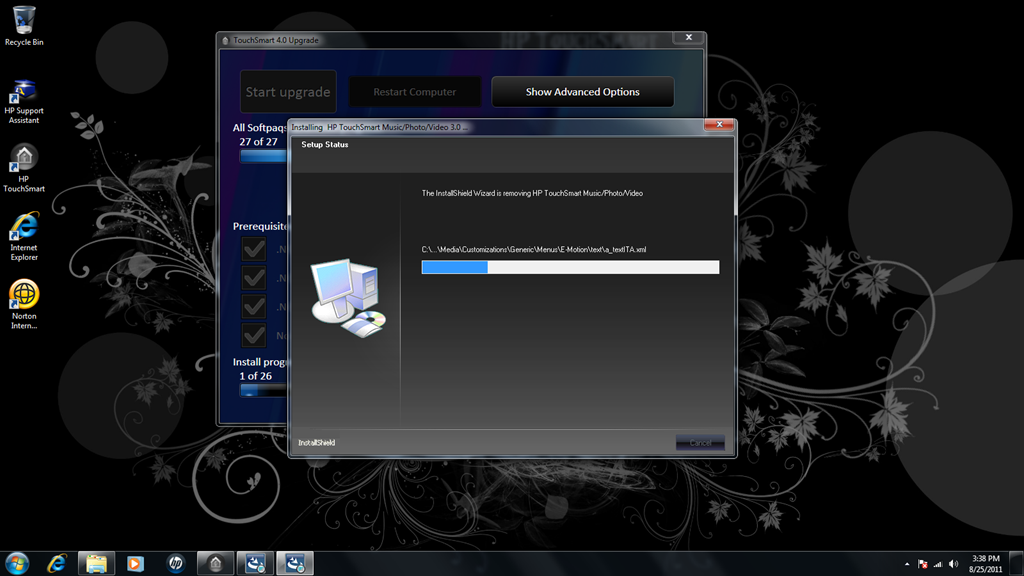
Task: Show hidden system tray icons arrow
Action: pos(906,564)
